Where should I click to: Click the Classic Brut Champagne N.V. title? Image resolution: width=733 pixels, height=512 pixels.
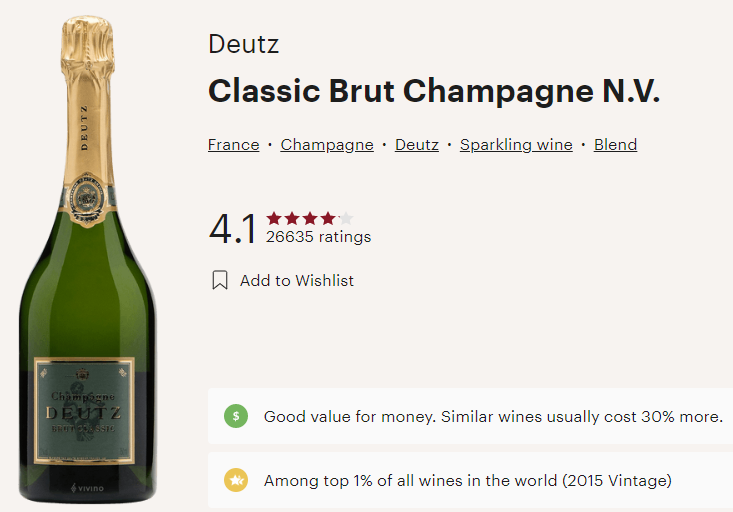tap(434, 91)
